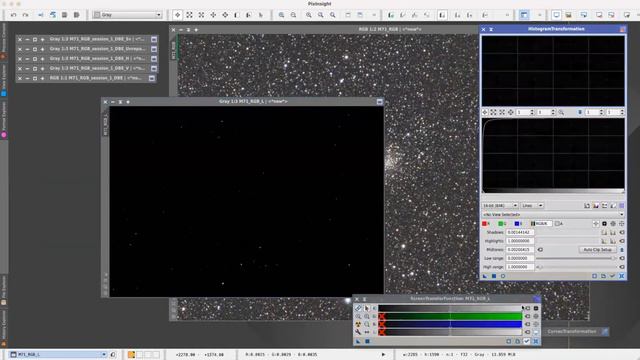Select the minimized RGB M71_RGB_session_1_DBE window
This screenshot has height=360, width=640.
click(x=96, y=78)
